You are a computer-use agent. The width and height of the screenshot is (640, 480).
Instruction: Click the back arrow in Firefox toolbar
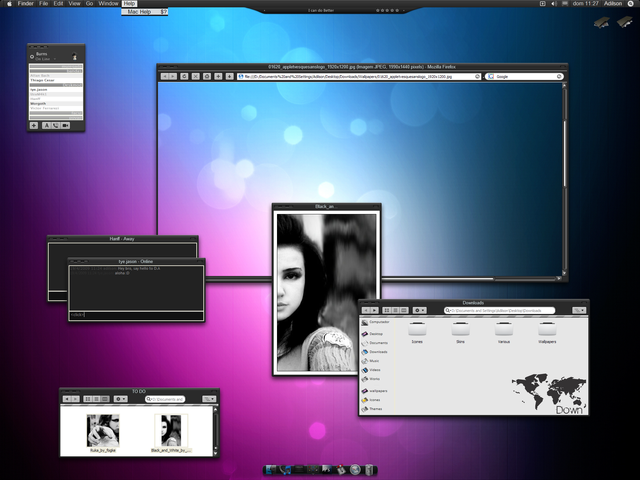point(164,76)
